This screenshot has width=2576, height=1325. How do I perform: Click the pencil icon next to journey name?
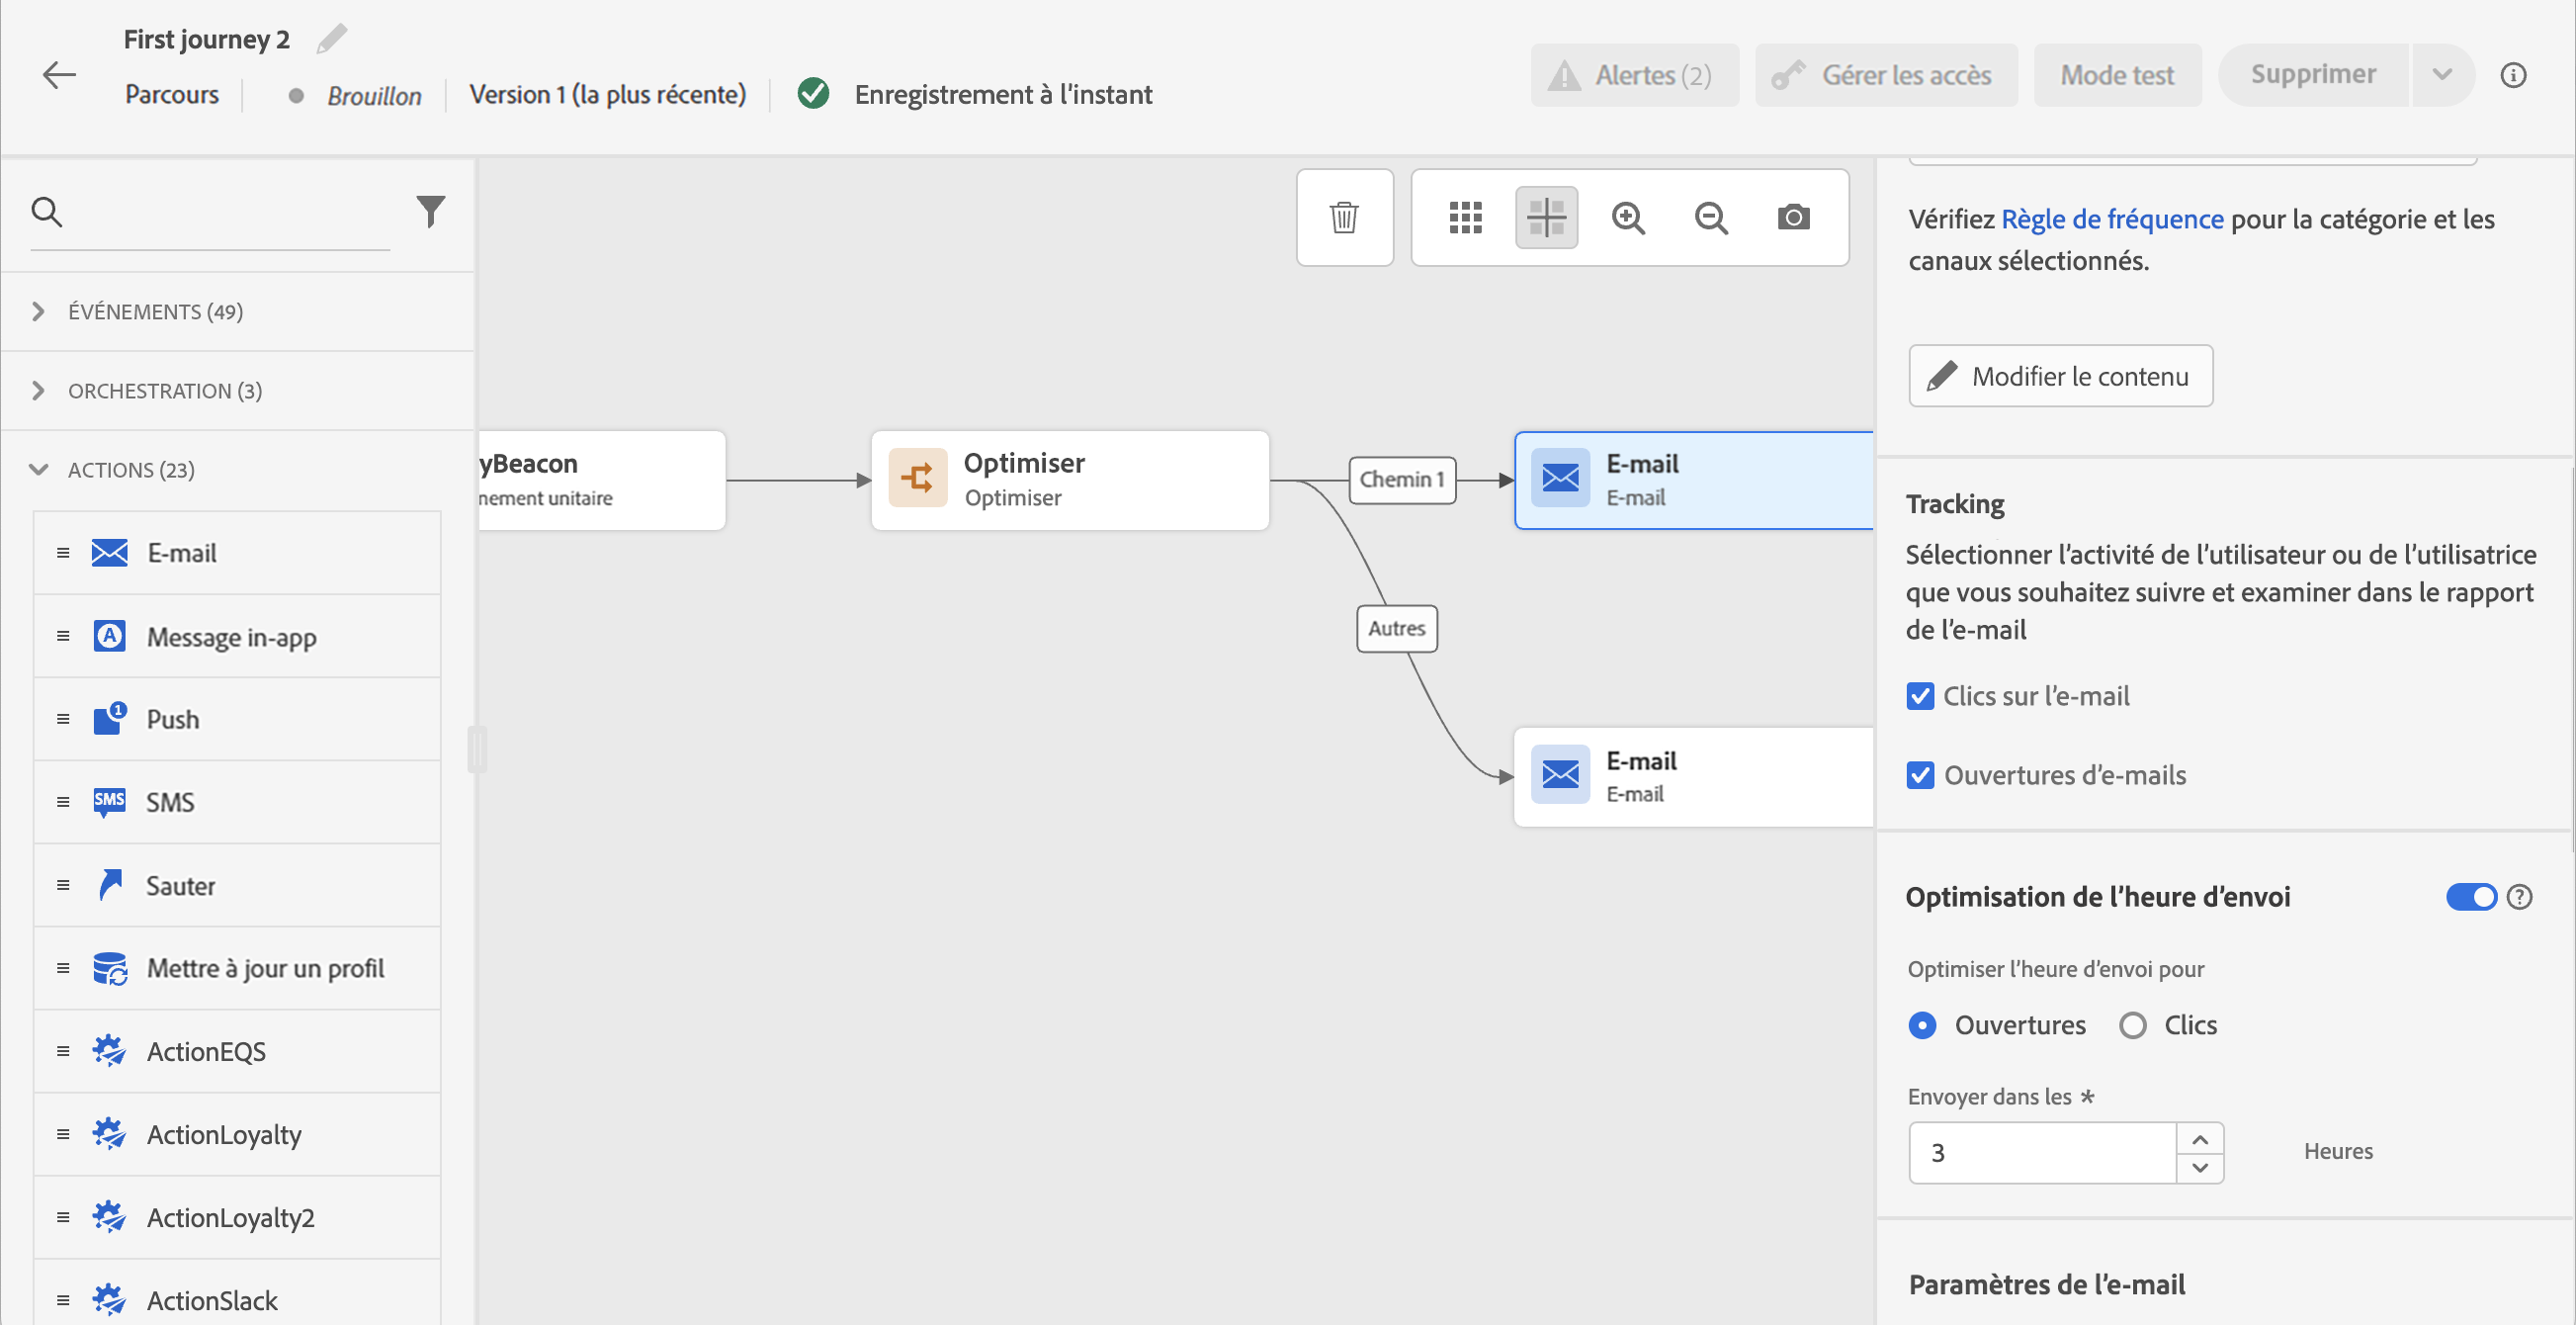pos(332,39)
